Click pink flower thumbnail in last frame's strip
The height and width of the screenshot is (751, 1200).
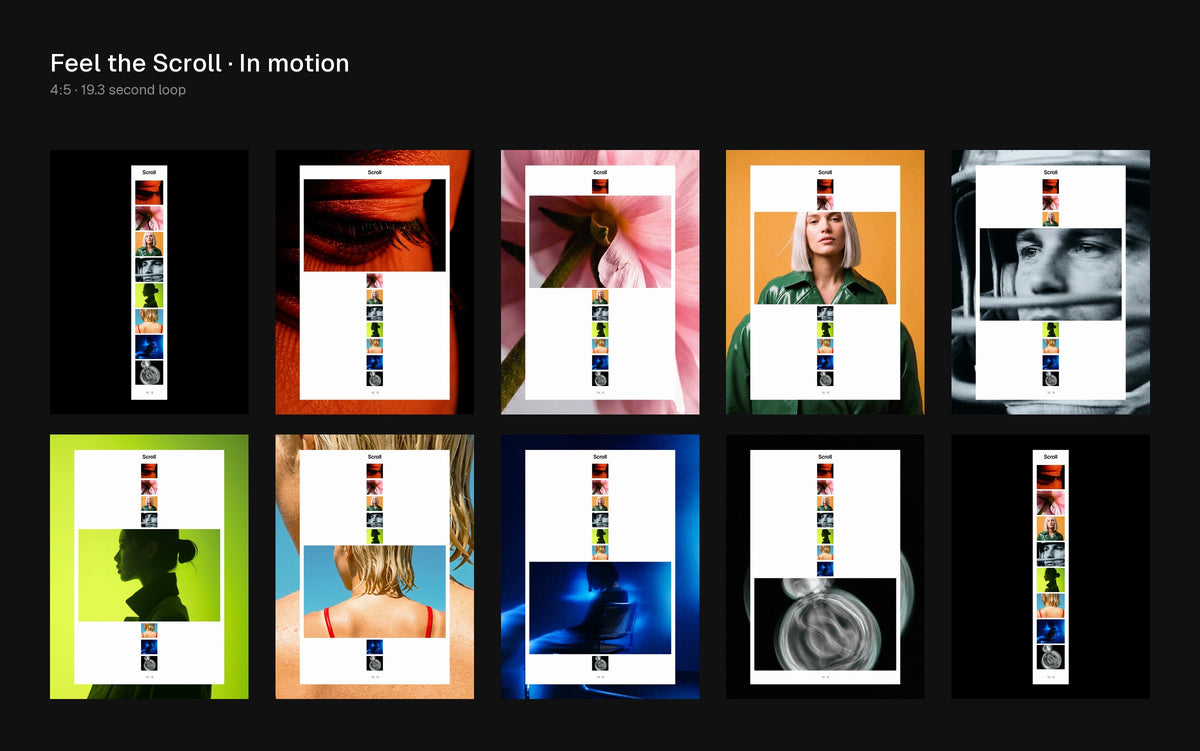click(x=1051, y=503)
